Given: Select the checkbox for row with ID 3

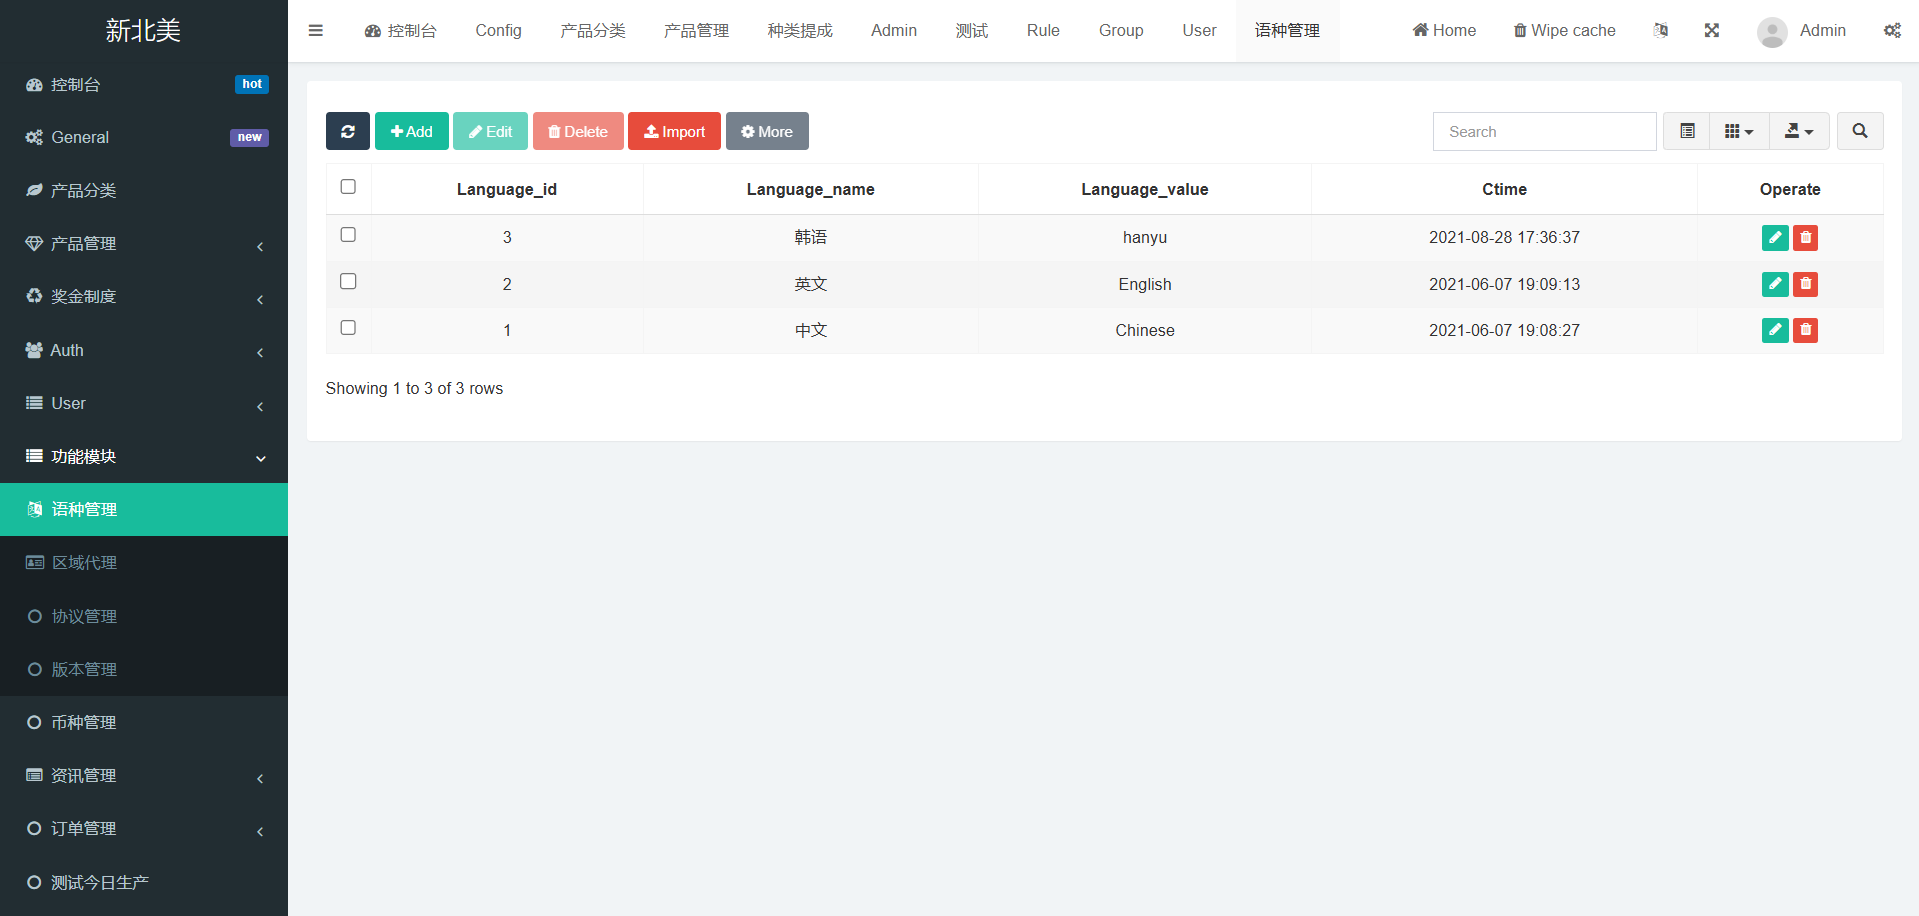Looking at the screenshot, I should [x=348, y=235].
